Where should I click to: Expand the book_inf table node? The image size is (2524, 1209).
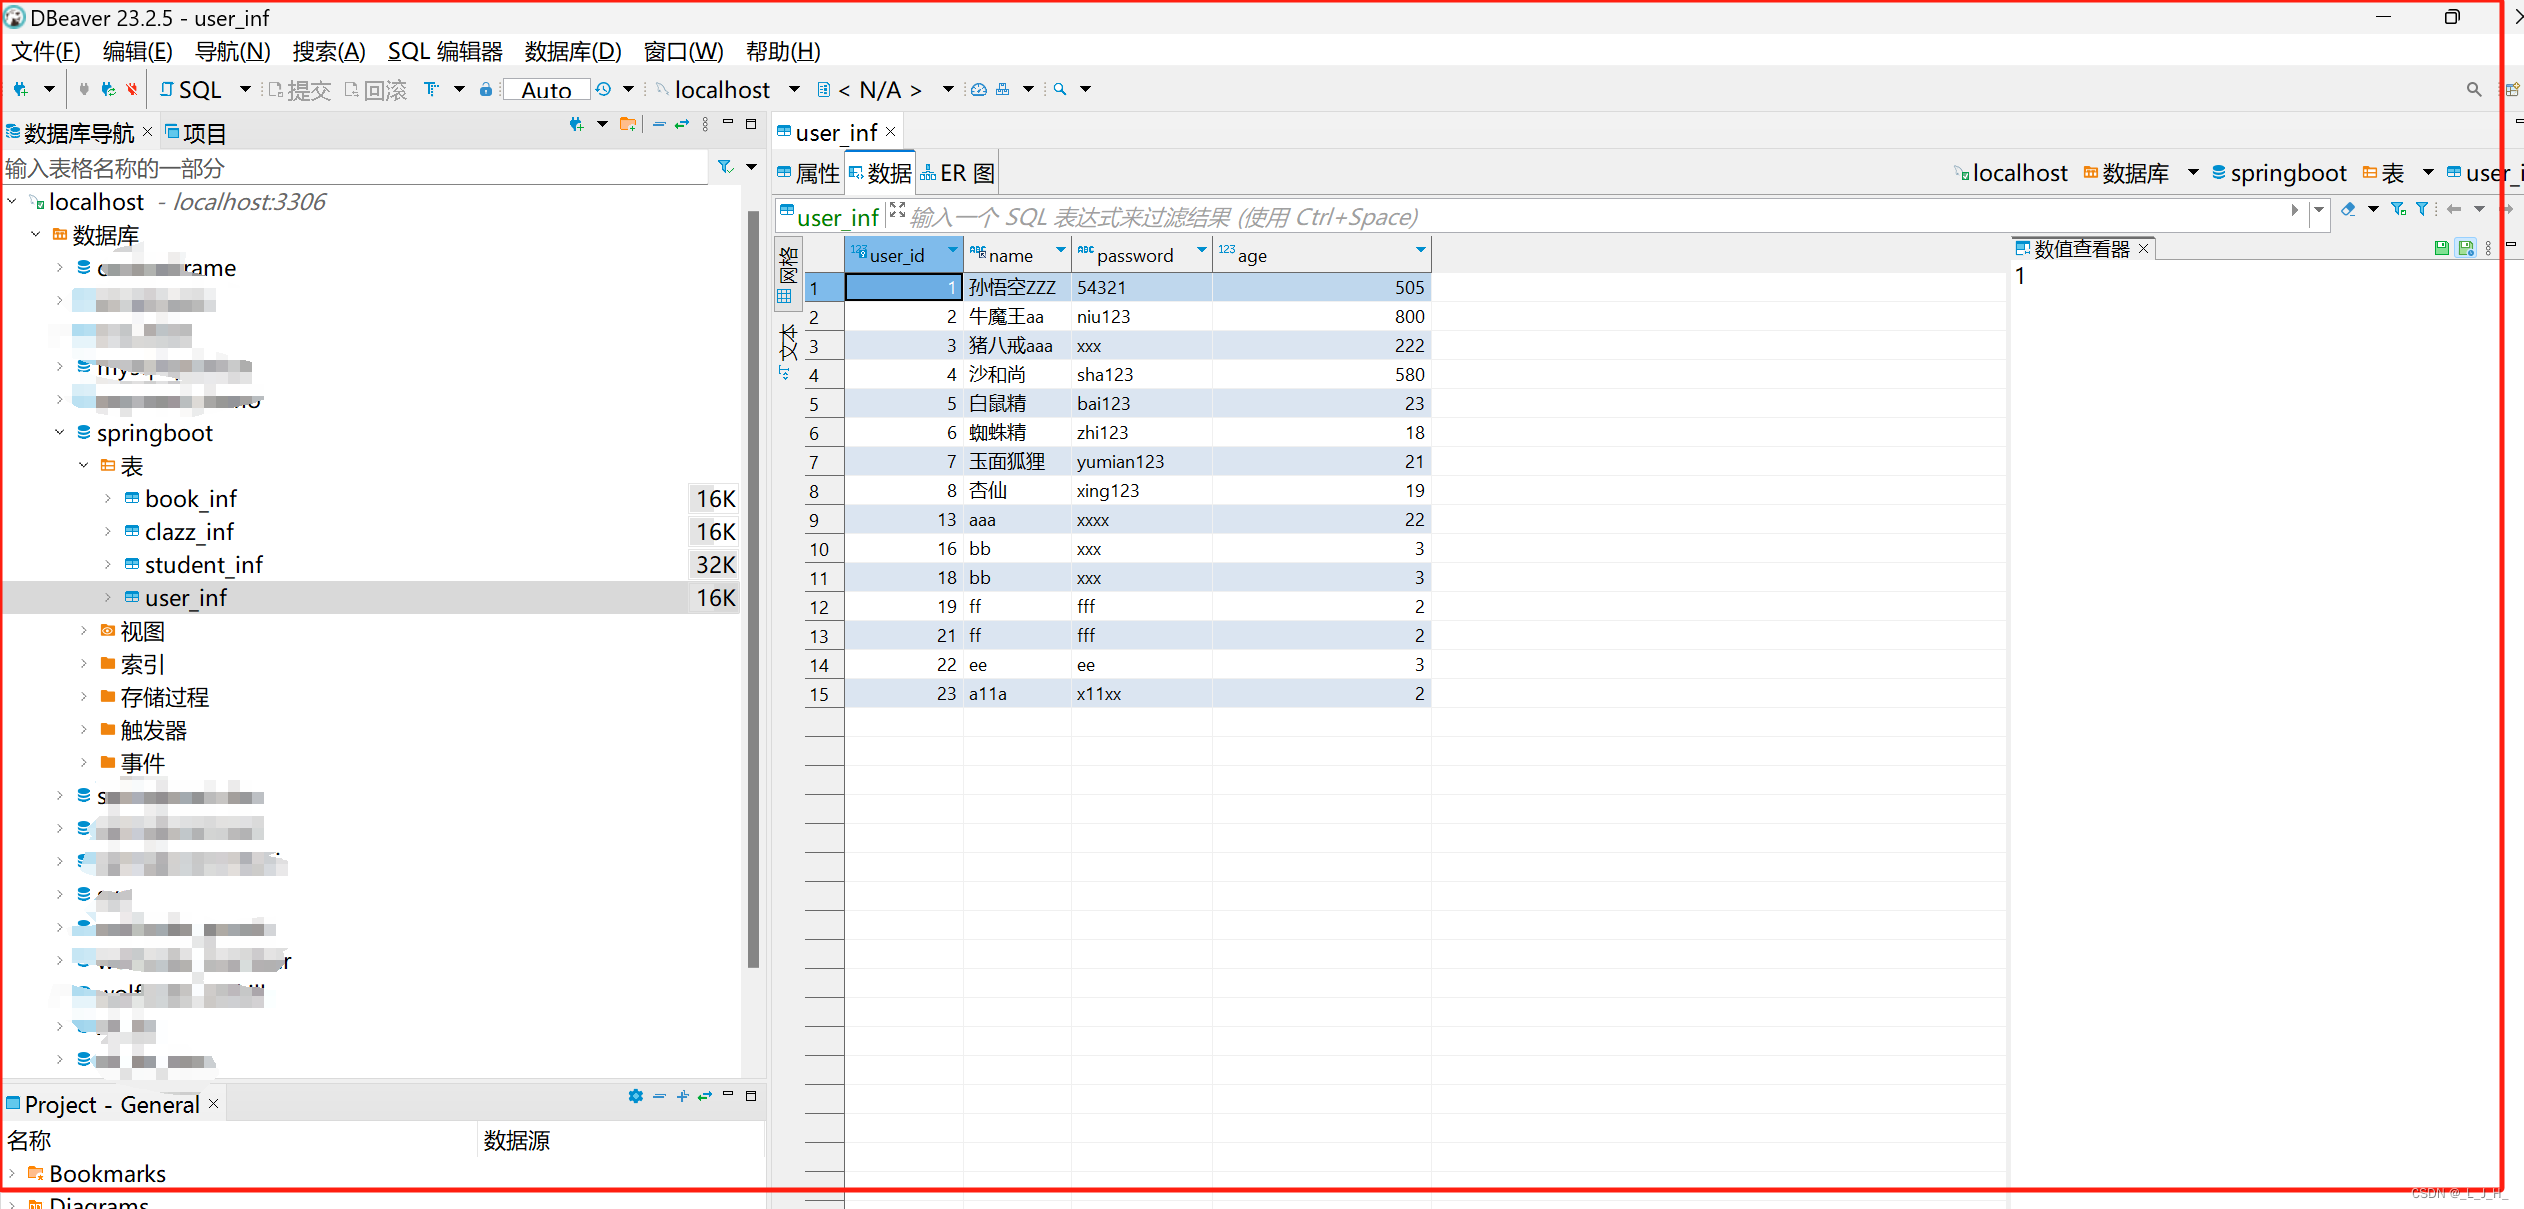(x=108, y=498)
